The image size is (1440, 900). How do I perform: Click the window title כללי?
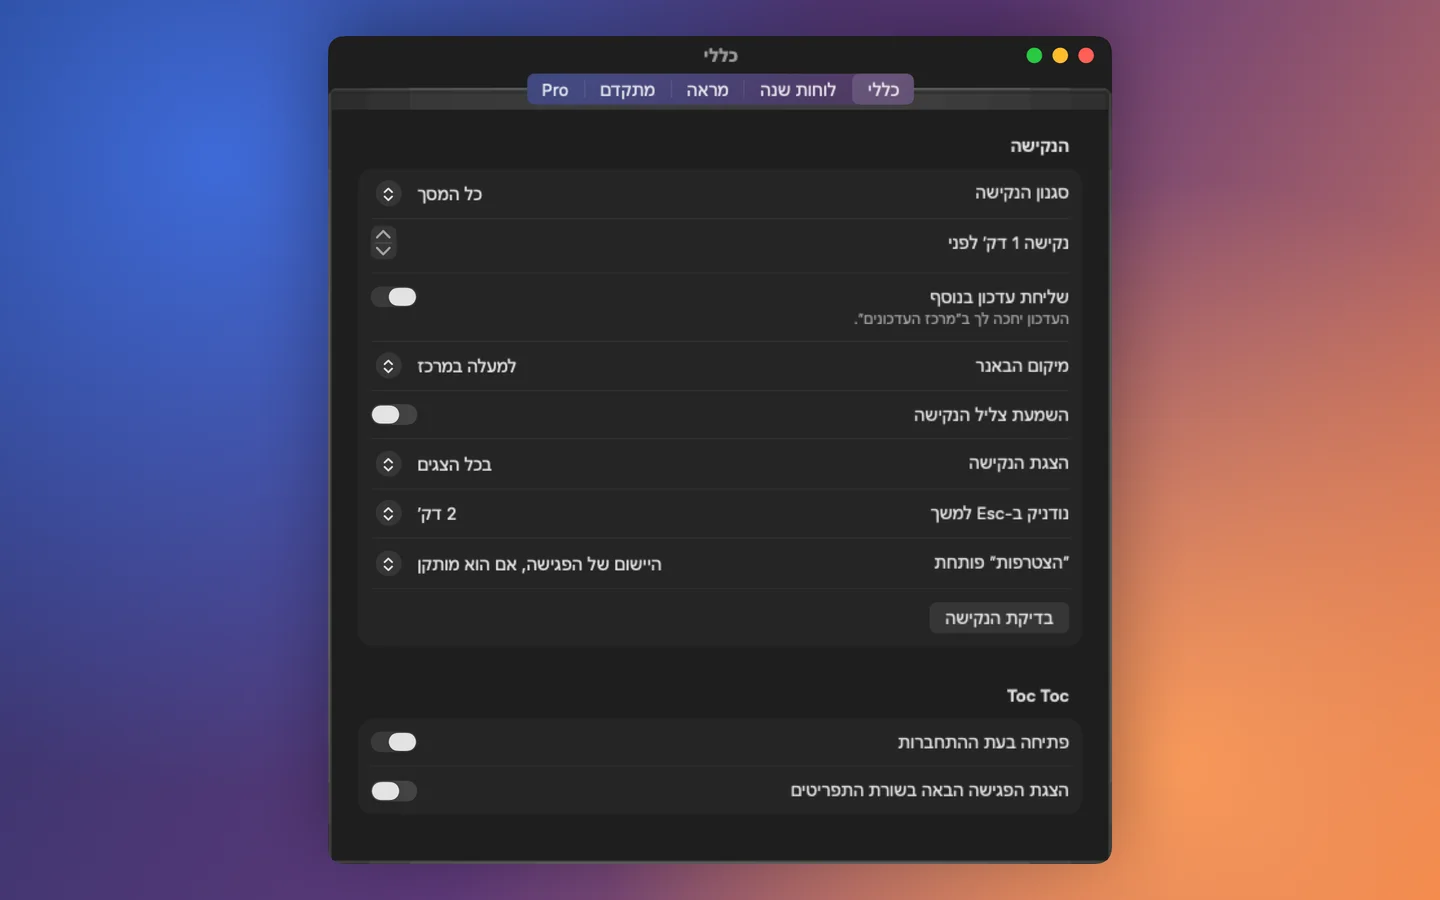pyautogui.click(x=720, y=55)
